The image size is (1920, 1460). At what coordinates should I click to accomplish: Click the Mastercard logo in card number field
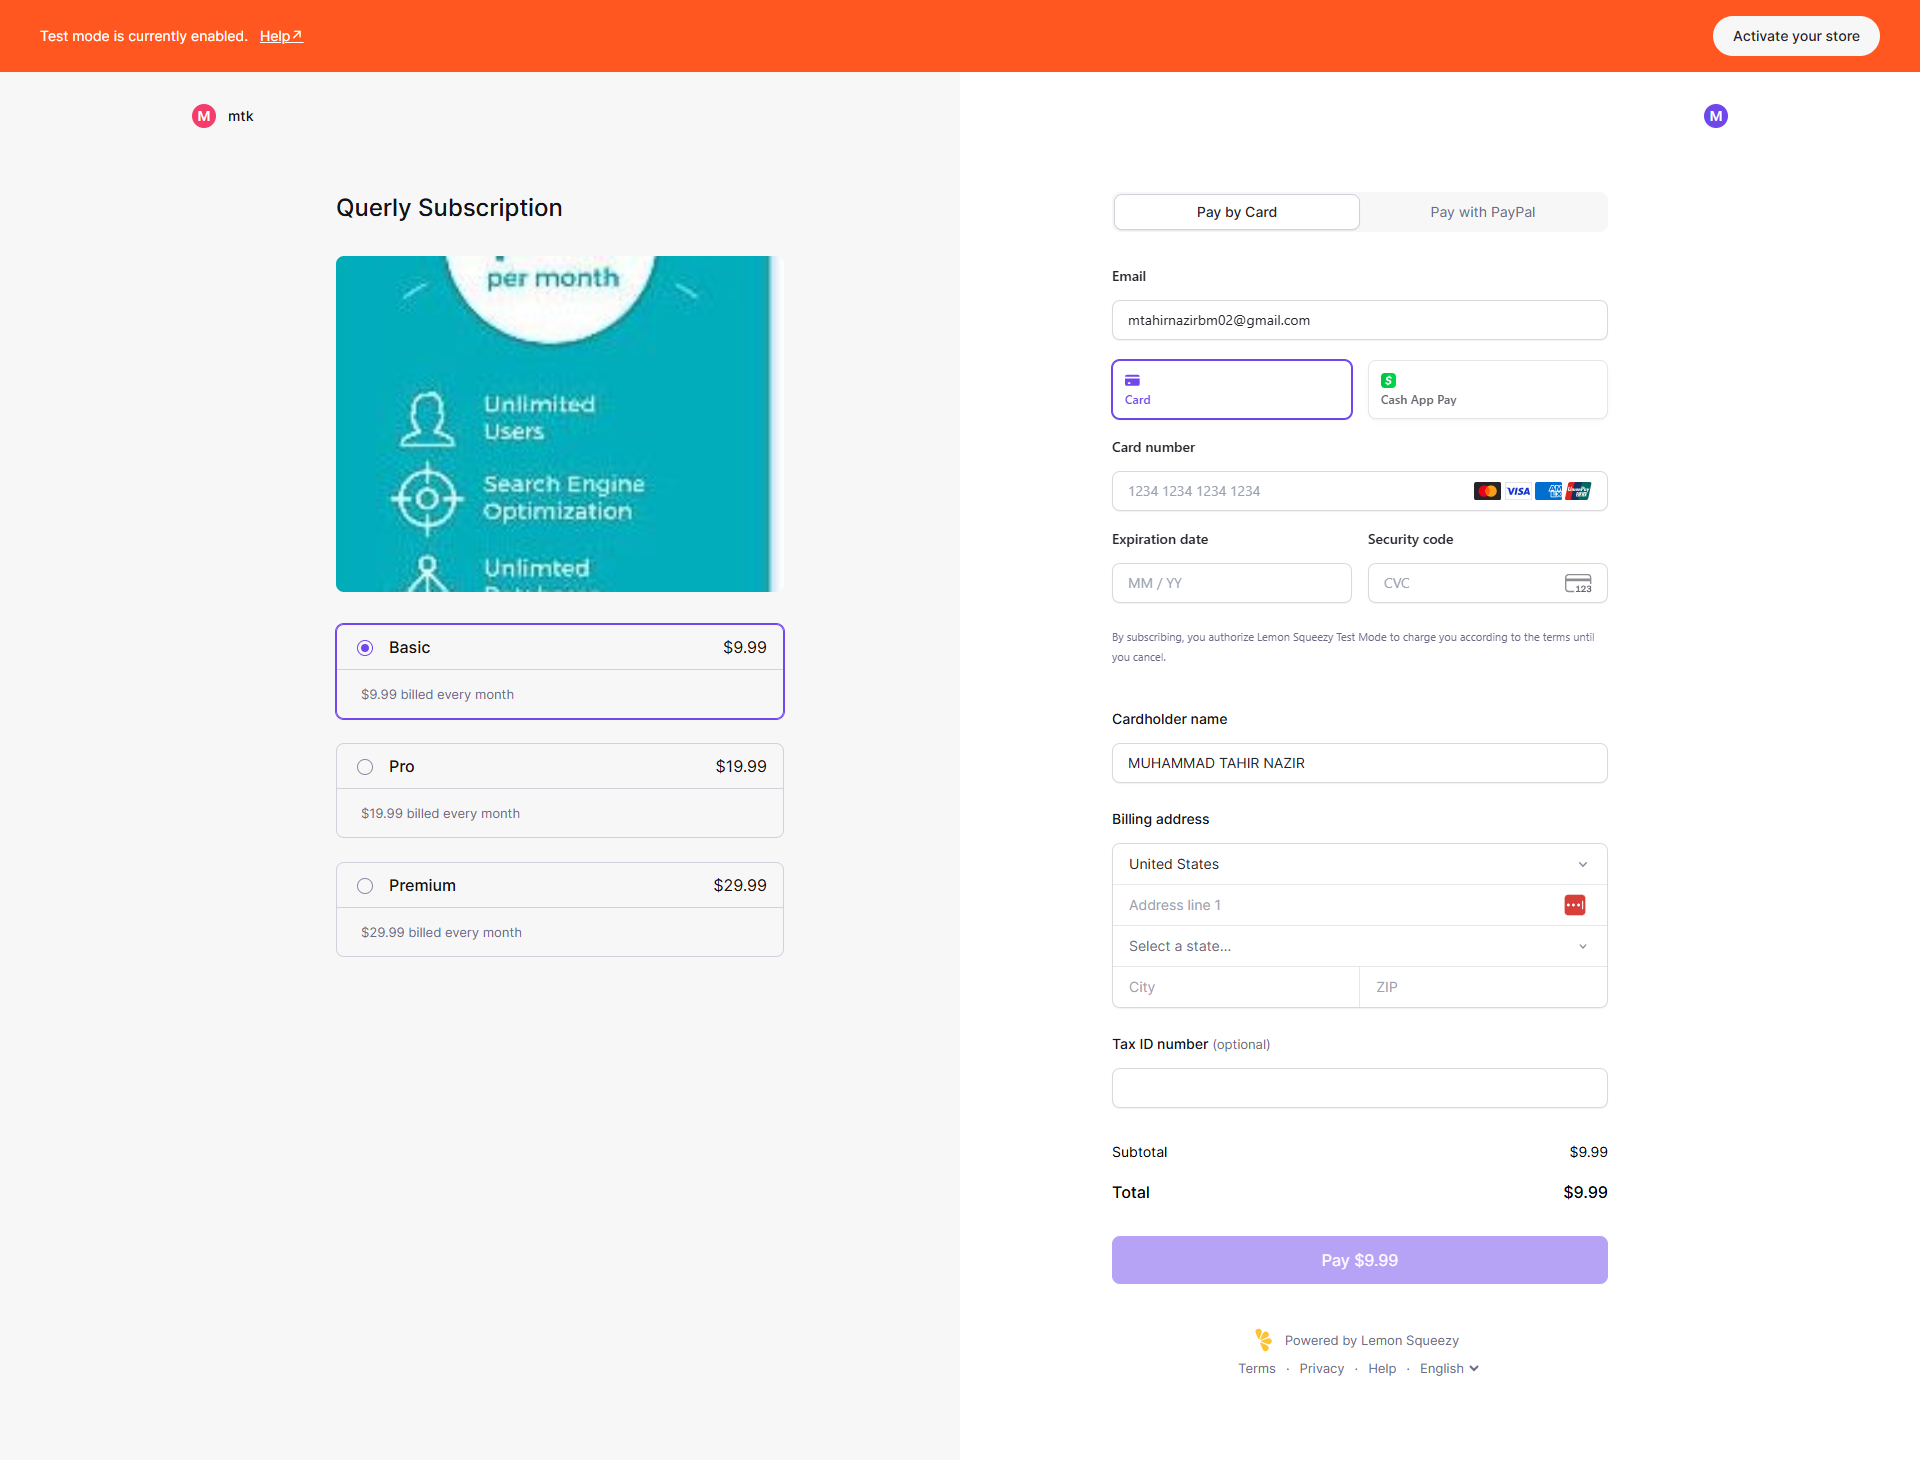pyautogui.click(x=1486, y=491)
